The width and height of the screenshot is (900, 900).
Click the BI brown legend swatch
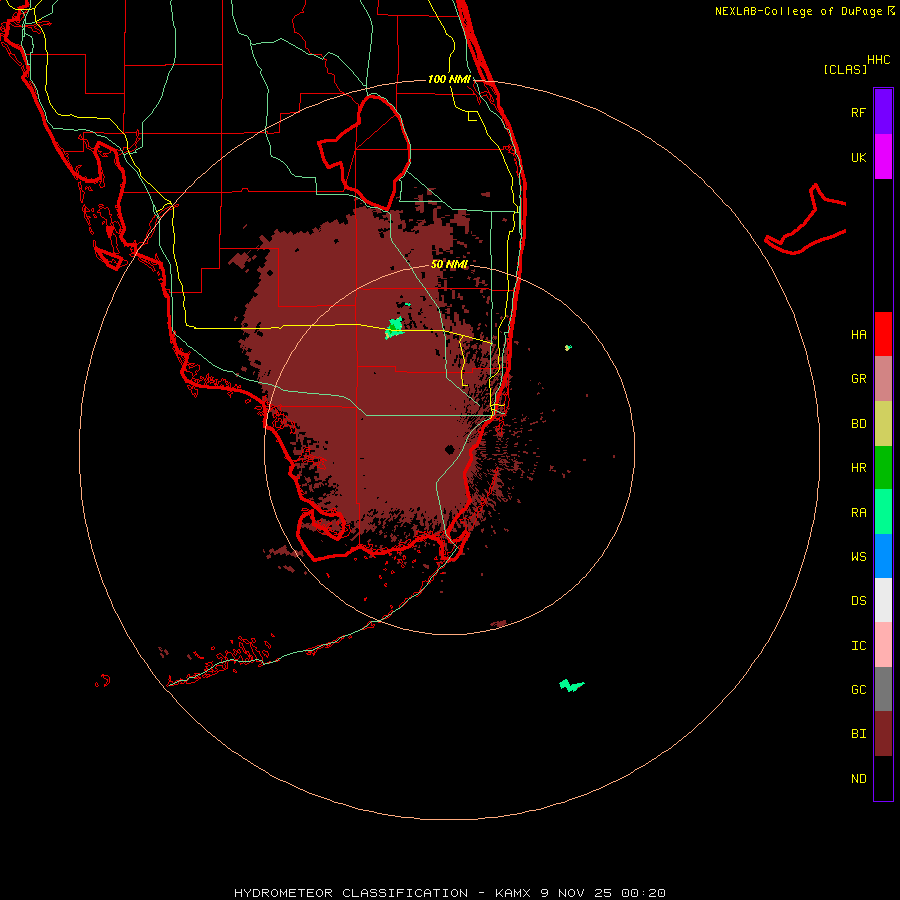[x=883, y=734]
